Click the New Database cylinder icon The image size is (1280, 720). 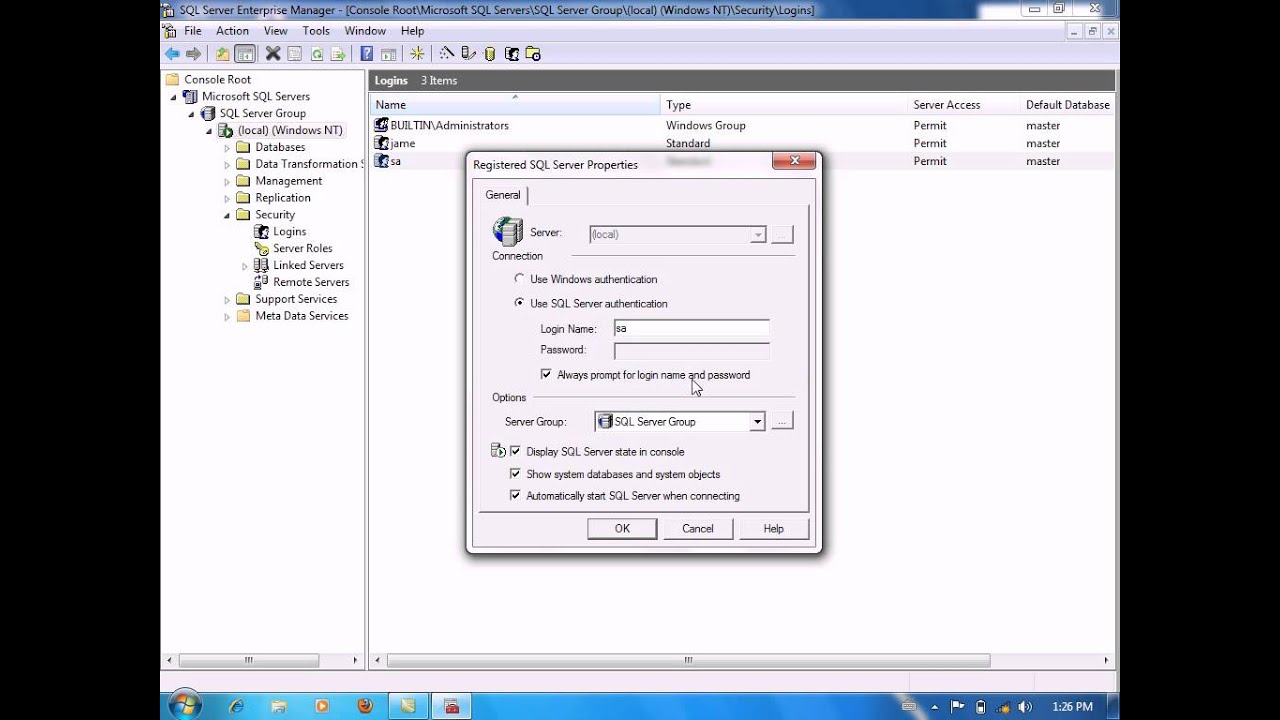tap(489, 54)
